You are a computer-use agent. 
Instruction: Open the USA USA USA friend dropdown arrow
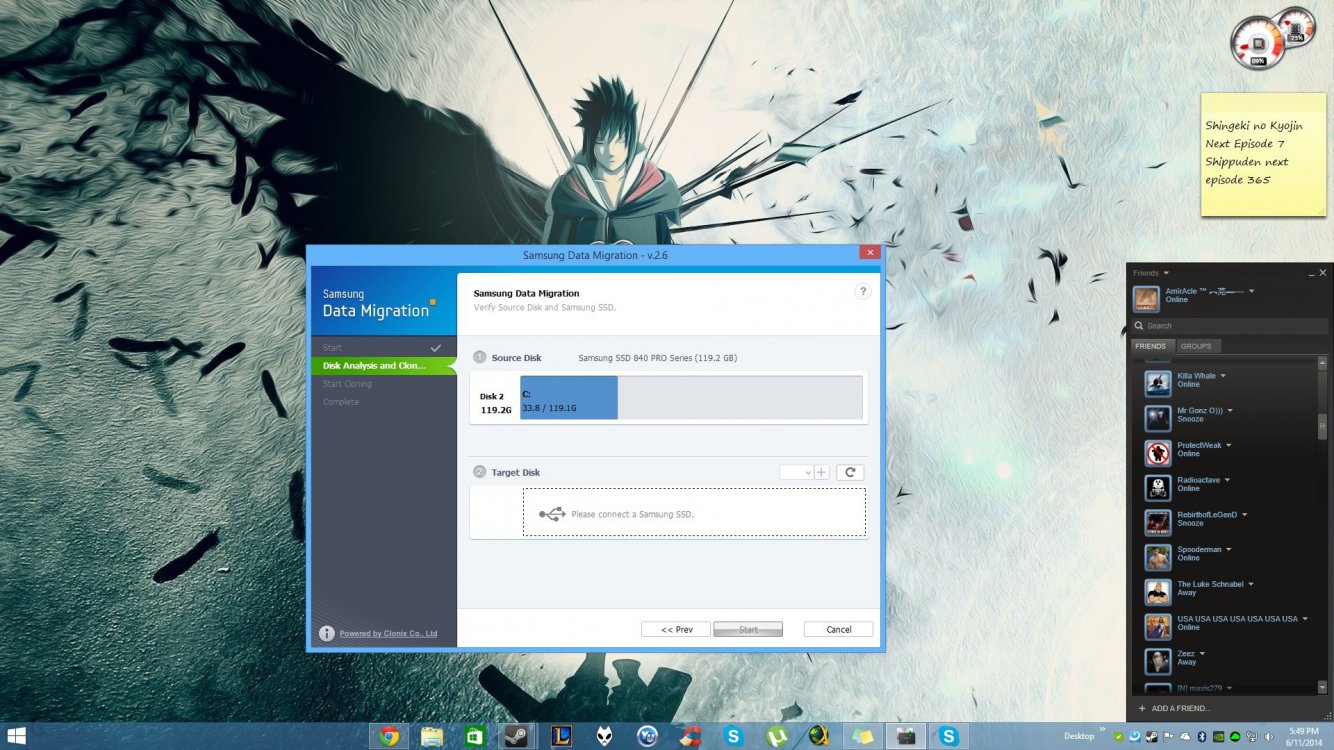pyautogui.click(x=1305, y=618)
